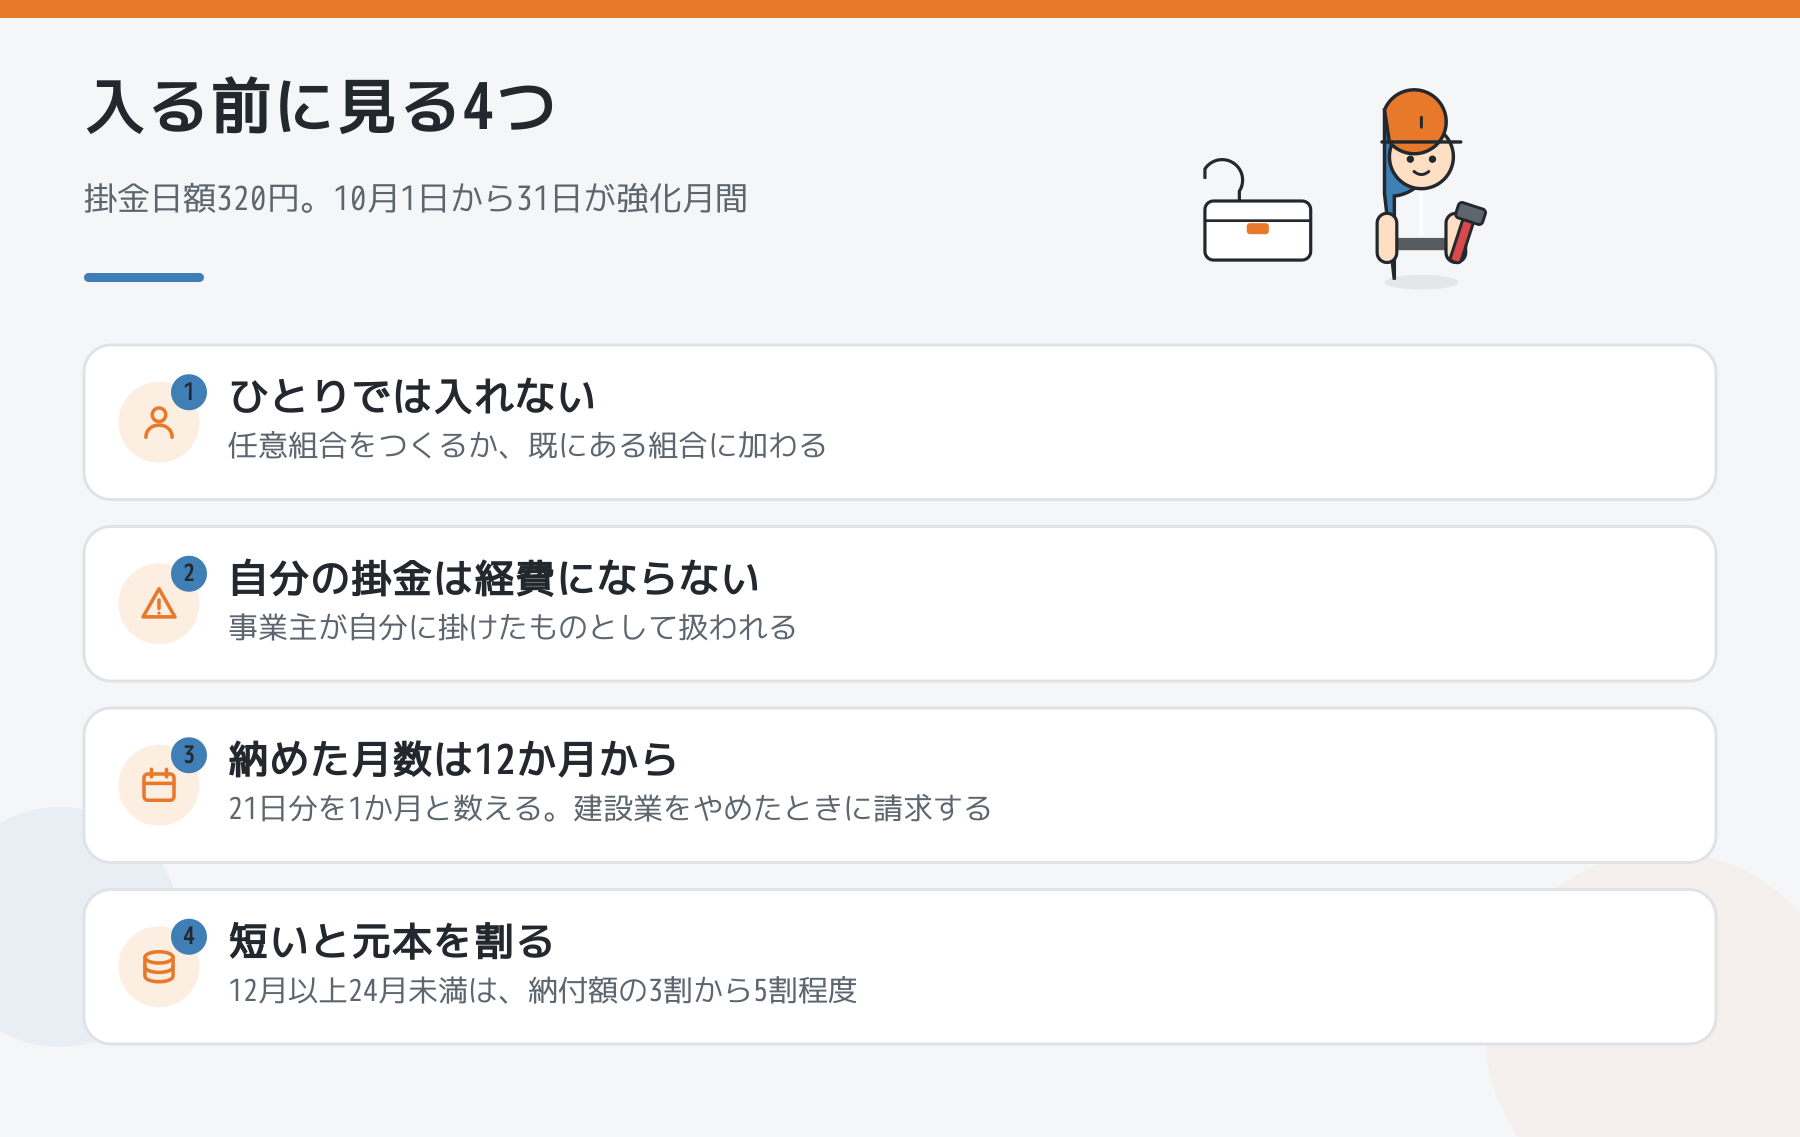Screen dimensions: 1800x1137
Task: Click the subtitle 掛金日額320円。10月1日から31日が強化月間
Action: 416,199
